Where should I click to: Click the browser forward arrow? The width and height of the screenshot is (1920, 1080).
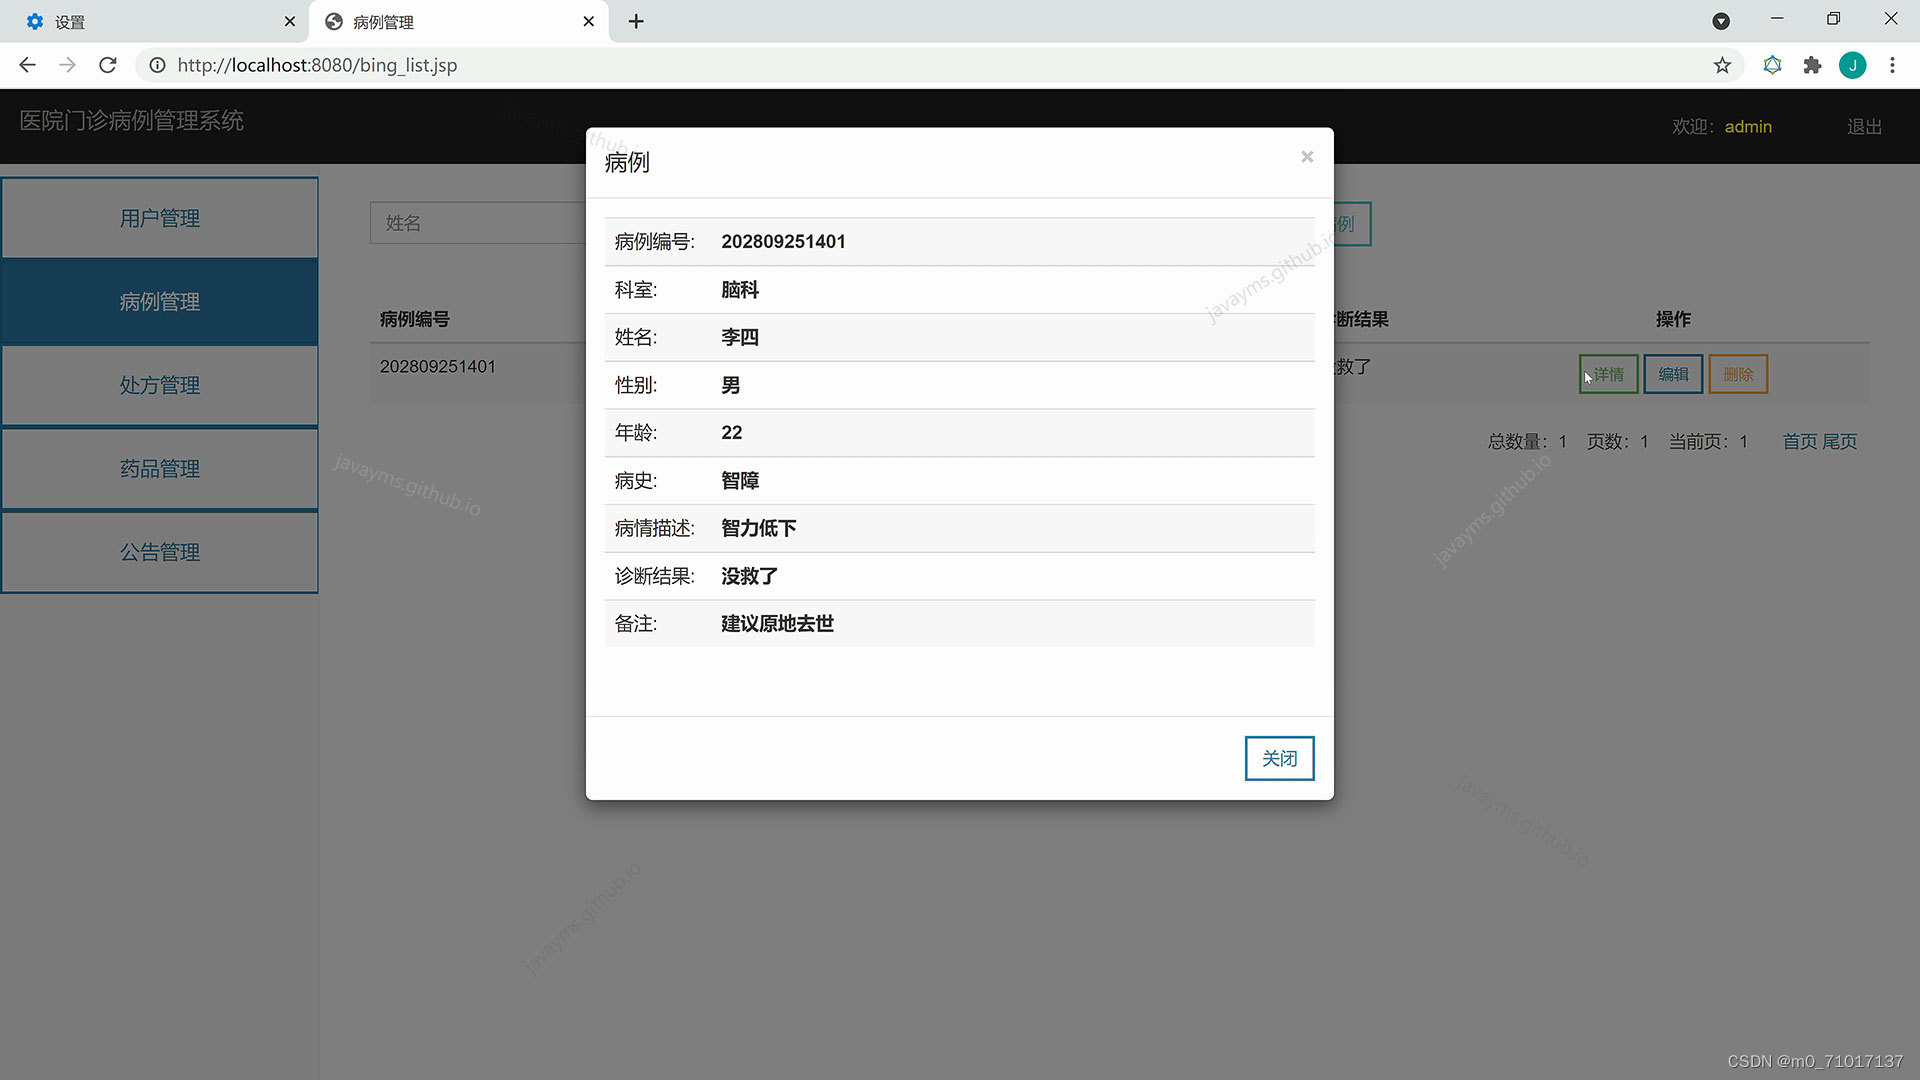pos(67,65)
